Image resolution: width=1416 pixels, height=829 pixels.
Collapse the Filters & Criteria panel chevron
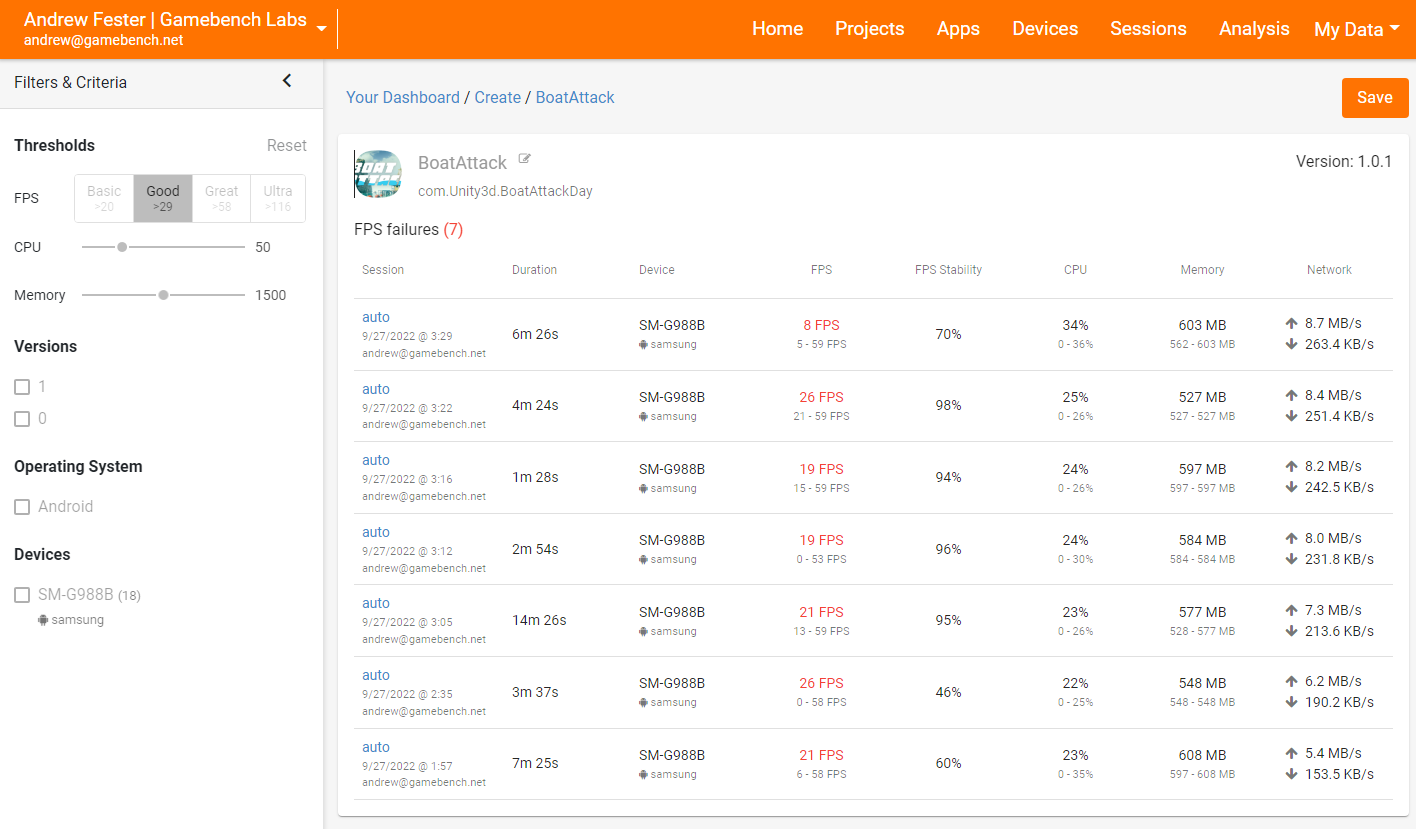(287, 81)
